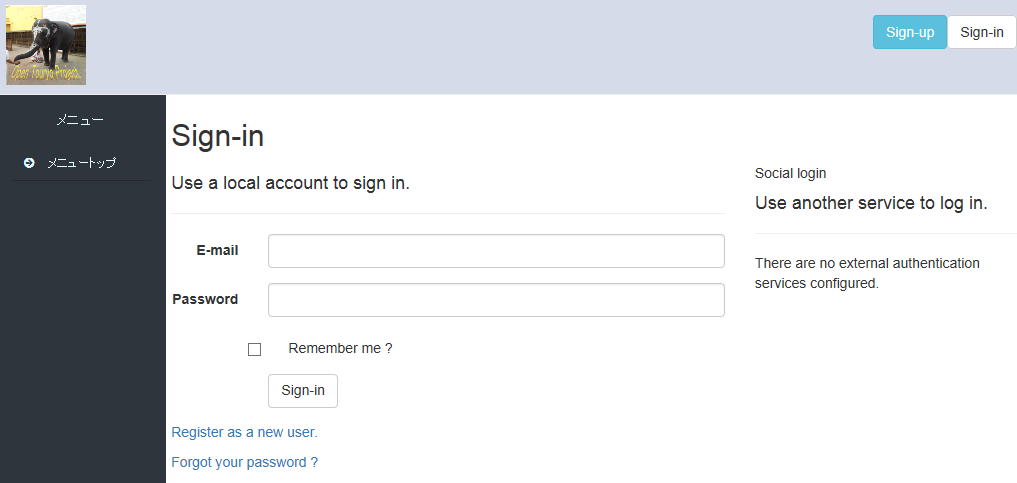Click the Password field label
The image size is (1017, 483).
click(205, 299)
